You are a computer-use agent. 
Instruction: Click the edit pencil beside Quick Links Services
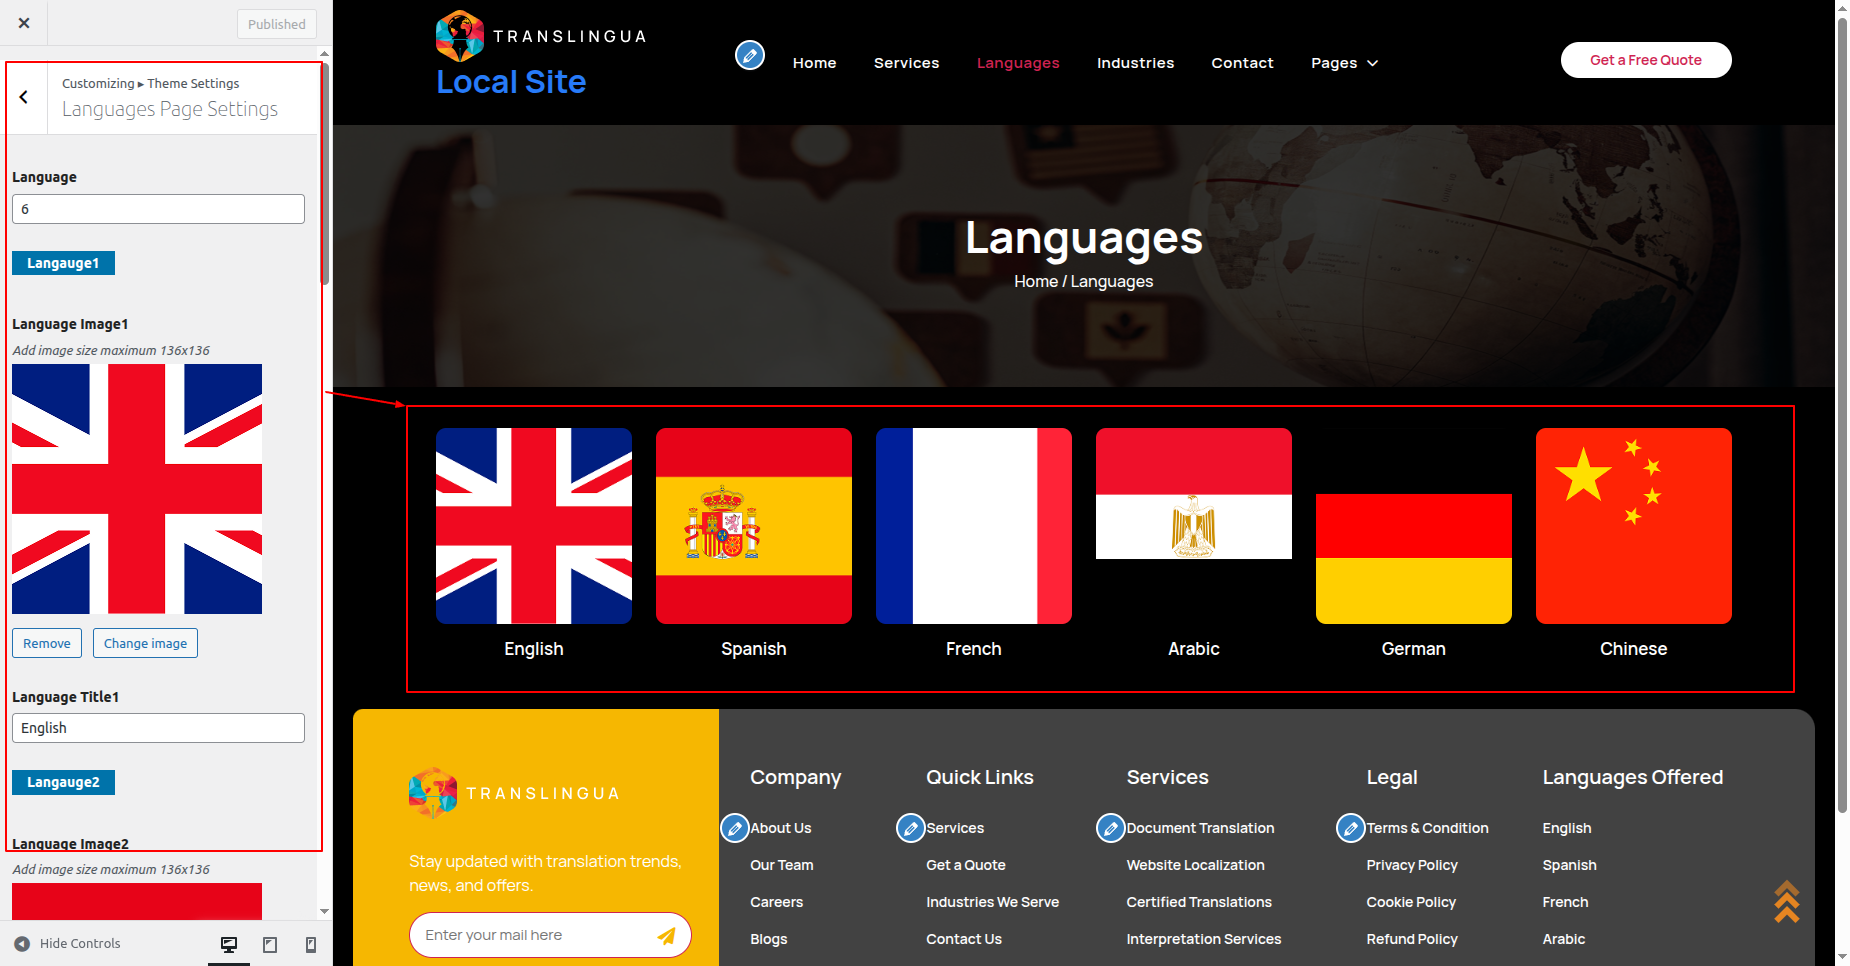(911, 828)
